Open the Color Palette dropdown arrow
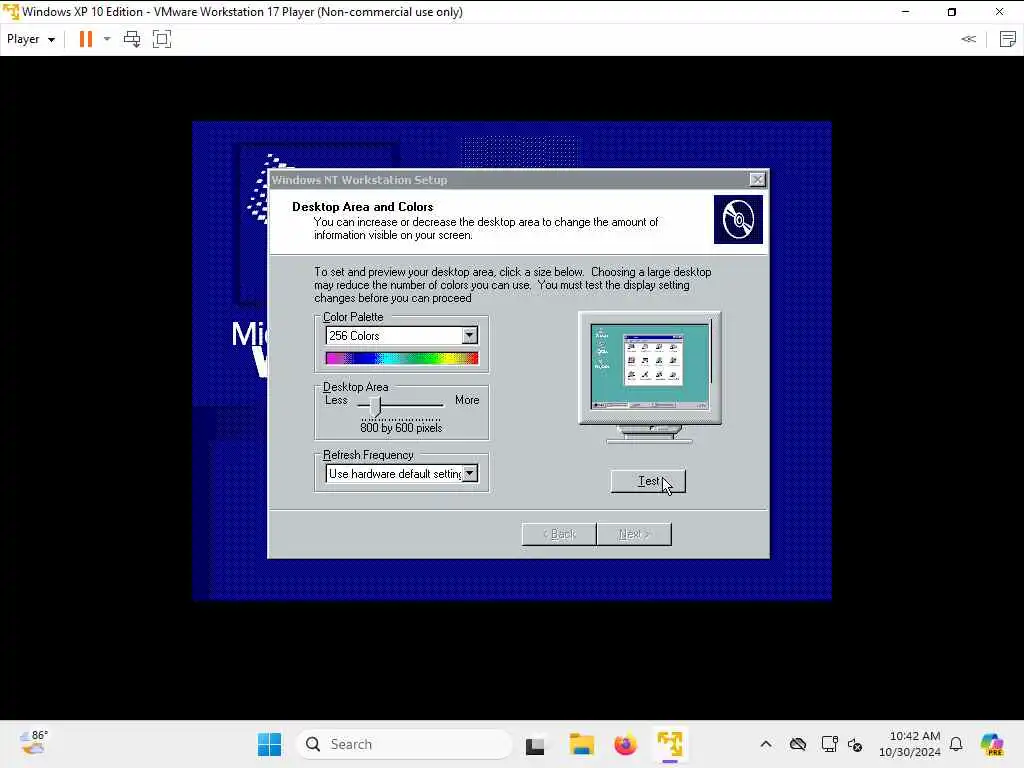Viewport: 1024px width, 768px height. coord(470,336)
